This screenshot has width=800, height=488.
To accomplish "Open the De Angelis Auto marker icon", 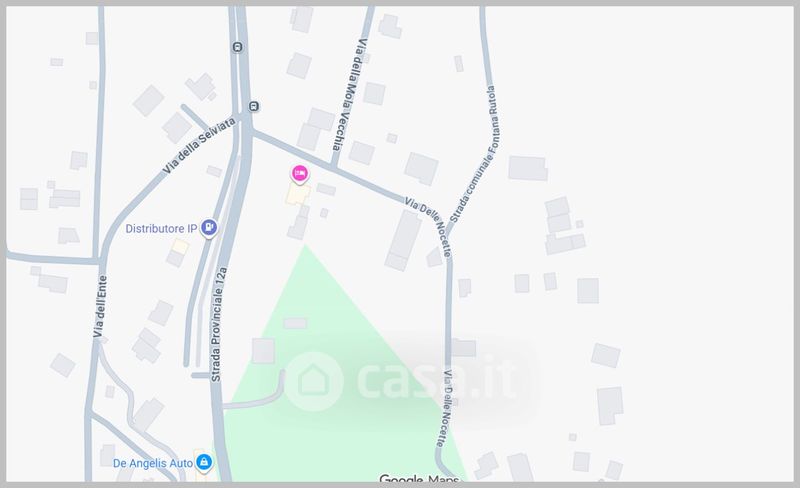I will (204, 462).
